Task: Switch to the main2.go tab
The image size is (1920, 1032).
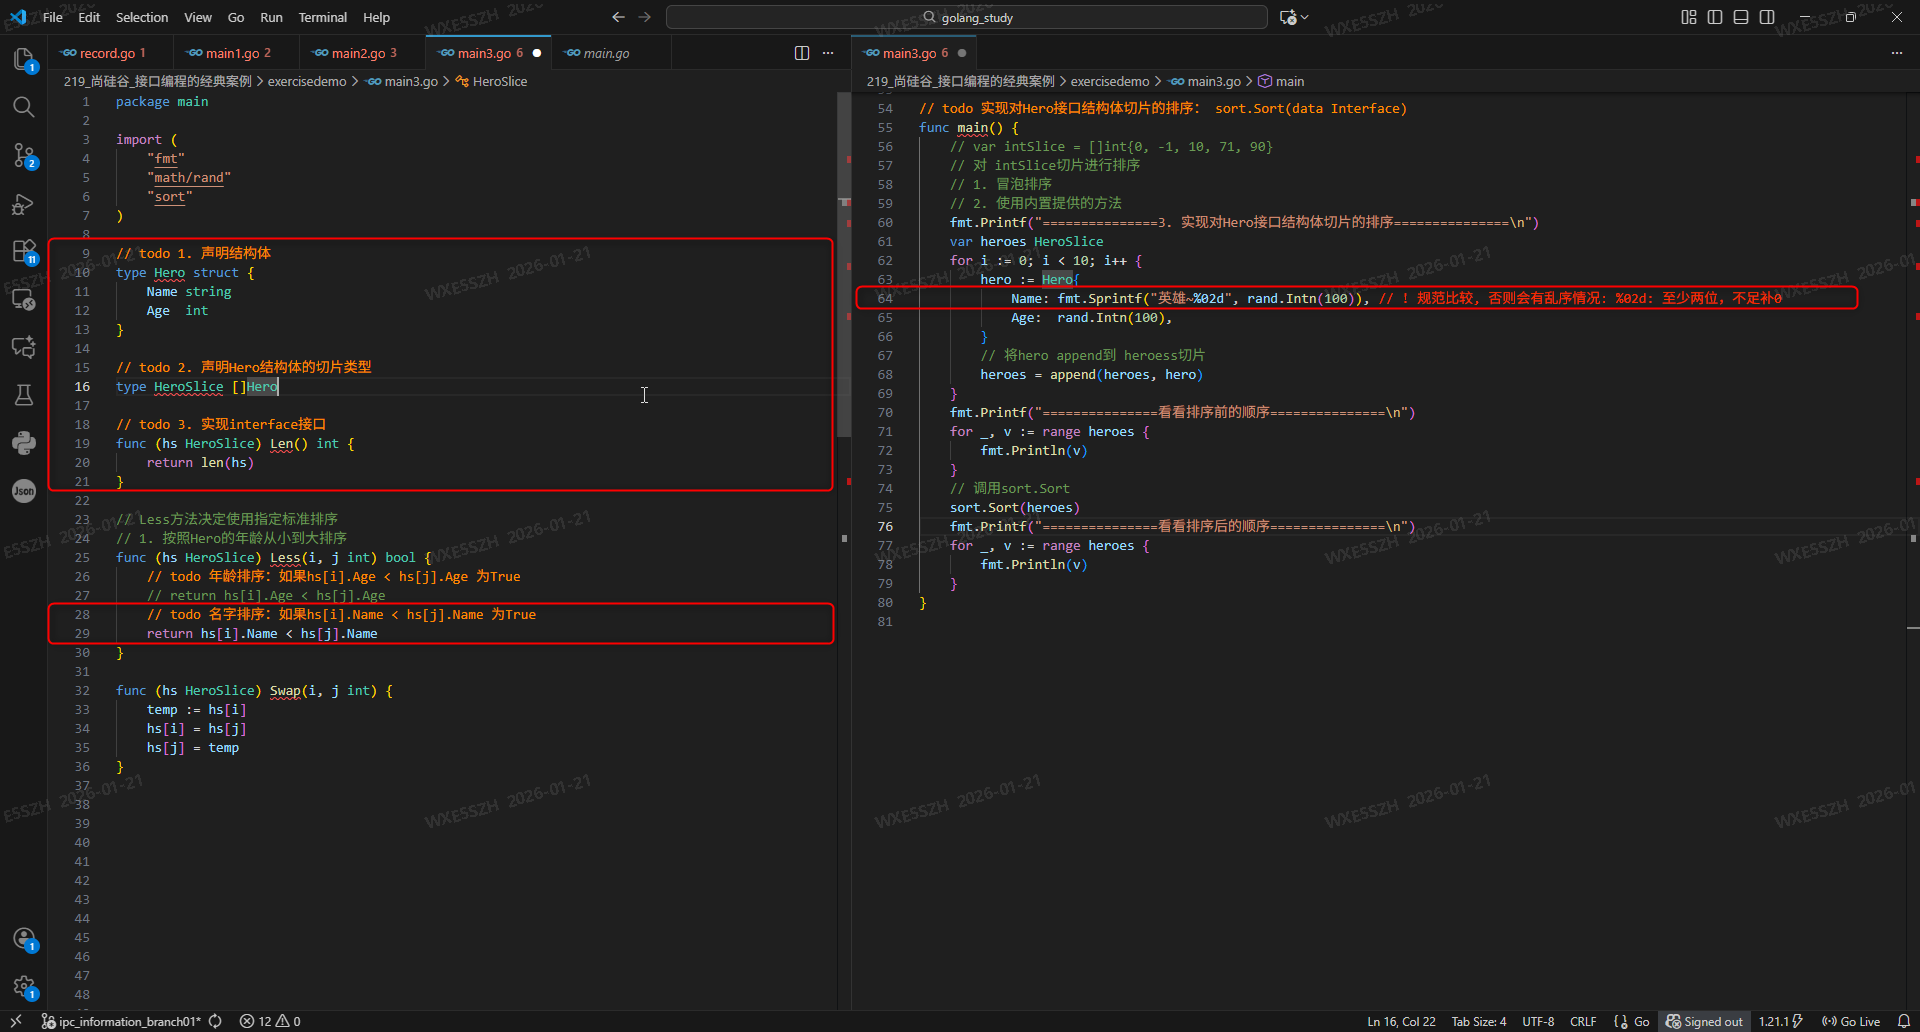Action: point(362,53)
